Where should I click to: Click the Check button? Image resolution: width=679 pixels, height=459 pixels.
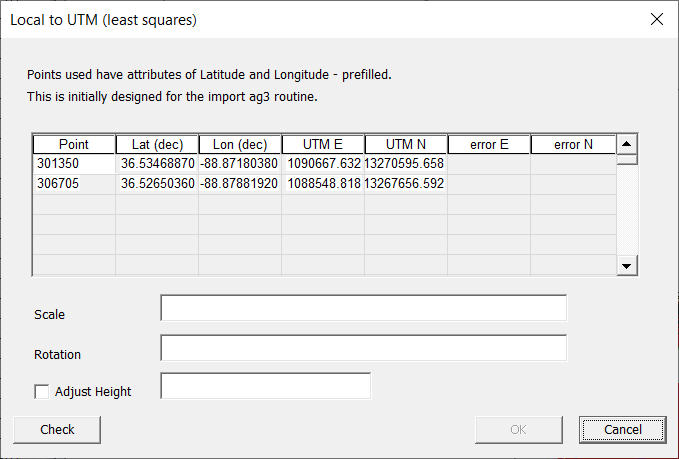point(57,429)
